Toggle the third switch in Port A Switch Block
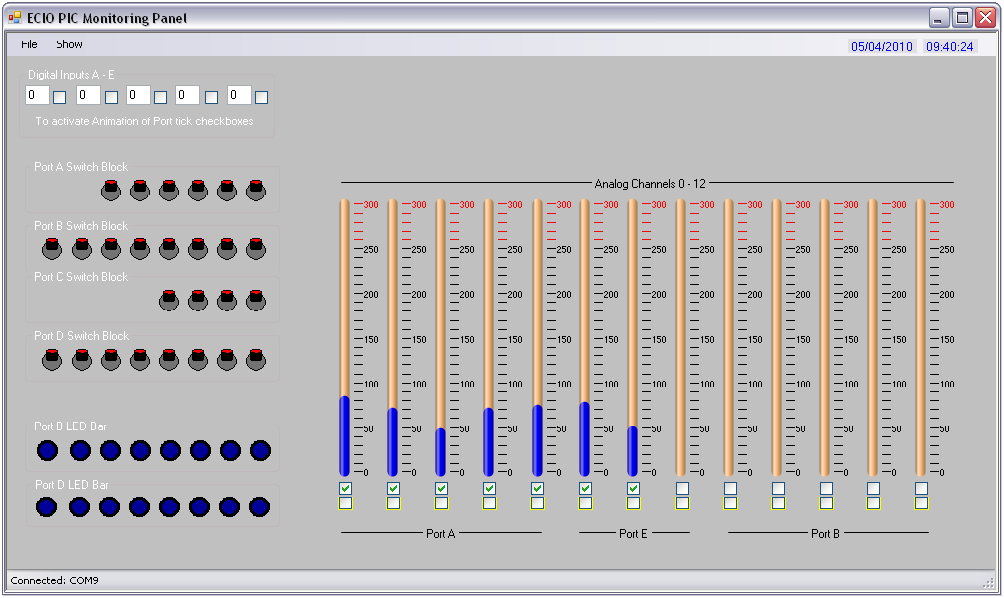Screen dimensions: 1004x598 (169, 190)
